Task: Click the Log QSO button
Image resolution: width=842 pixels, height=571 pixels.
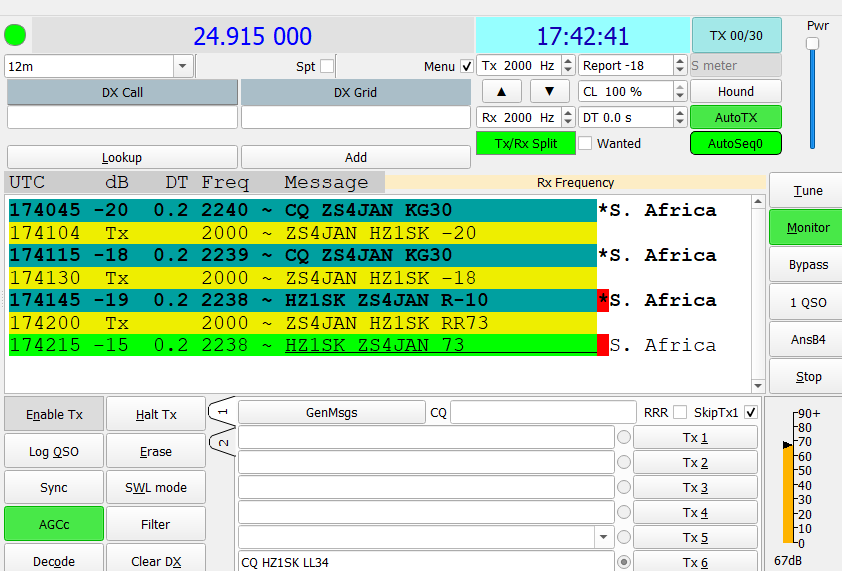Action: point(54,451)
